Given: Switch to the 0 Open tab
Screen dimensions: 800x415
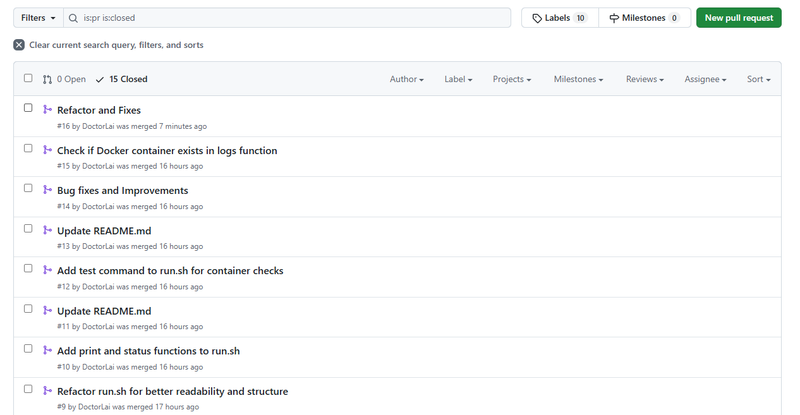Looking at the screenshot, I should pyautogui.click(x=64, y=79).
